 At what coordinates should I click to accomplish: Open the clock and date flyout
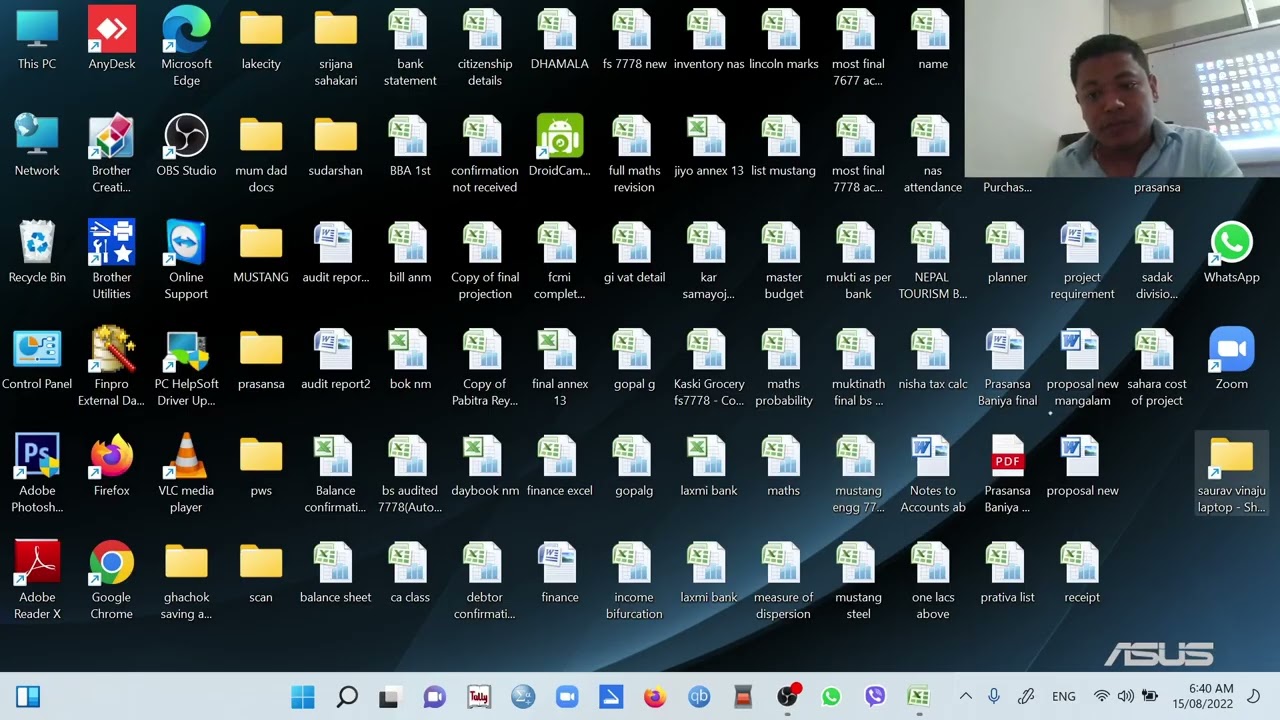(1203, 696)
